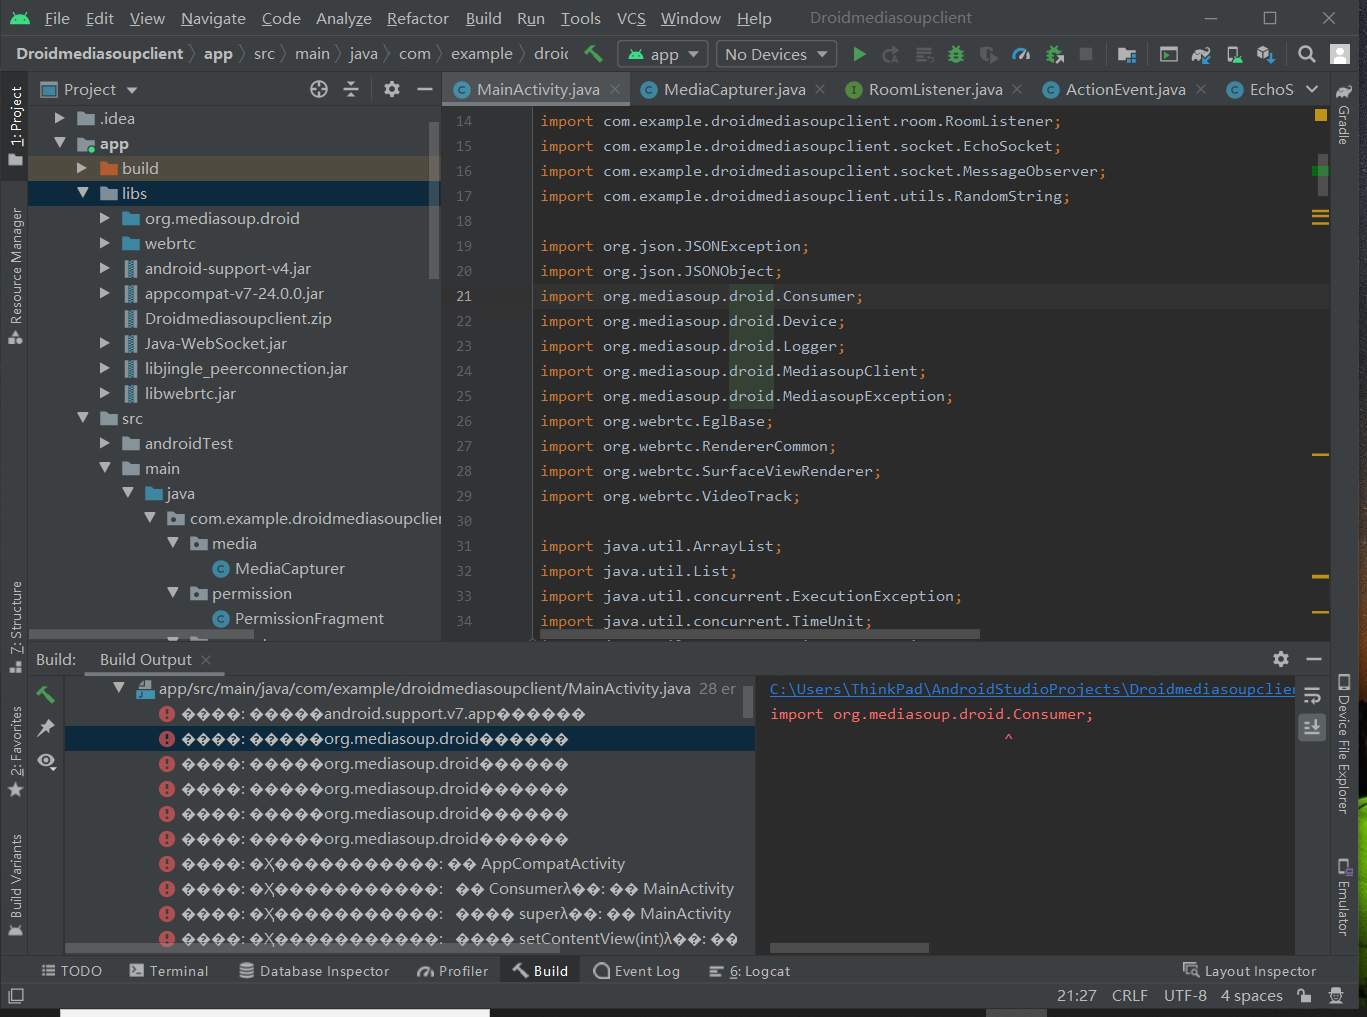Collapse MainActivity.java build errors node
Screen dimensions: 1367x1017
119,688
